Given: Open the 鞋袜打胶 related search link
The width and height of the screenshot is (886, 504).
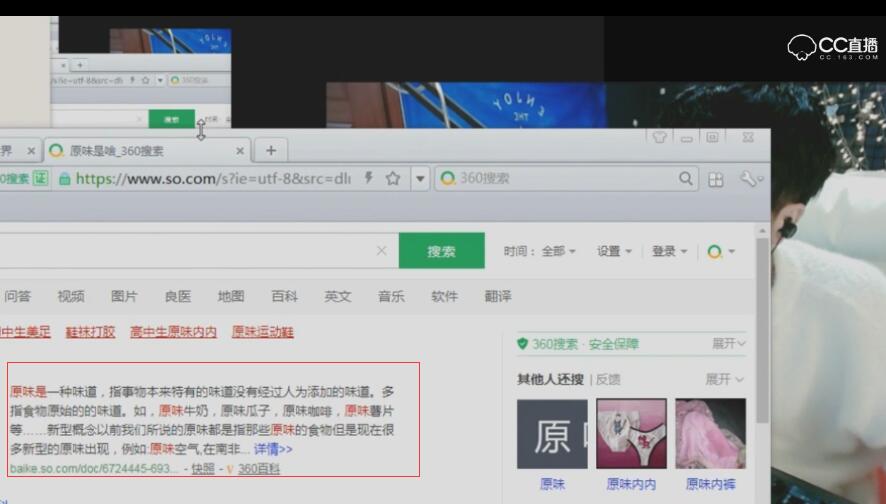Looking at the screenshot, I should 90,332.
